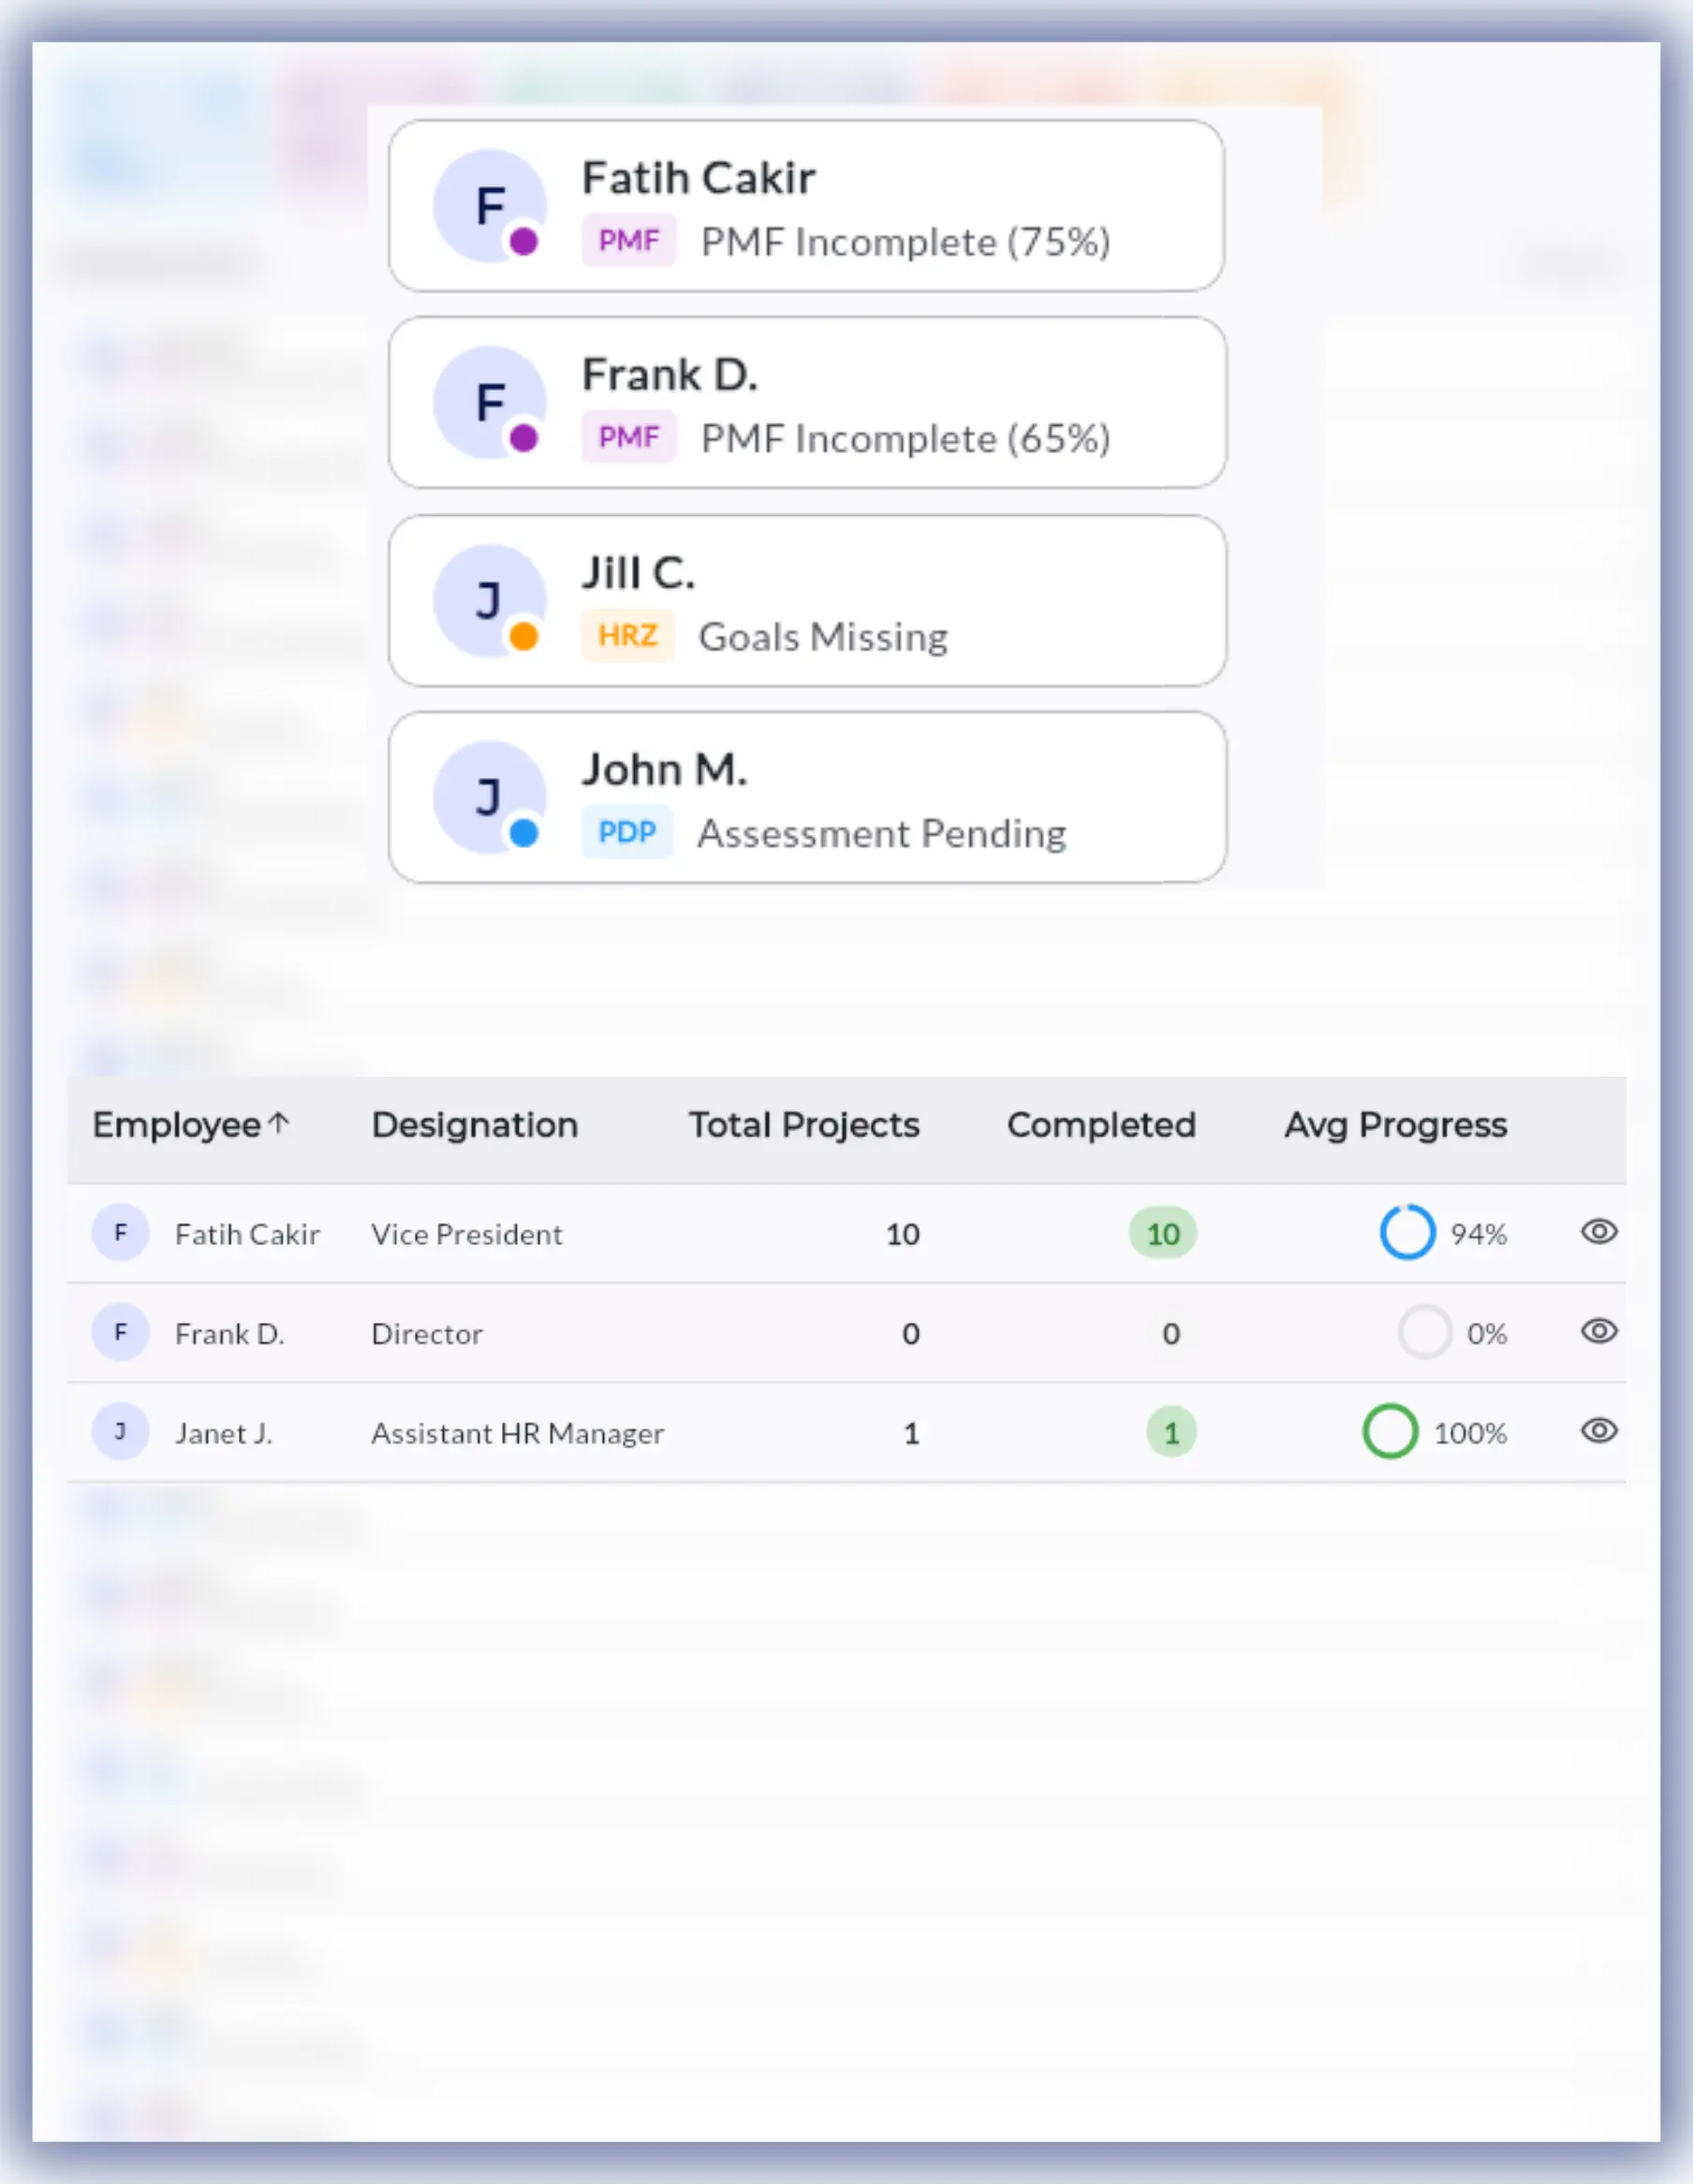Screen dimensions: 1693x2184
Task: Click Janet J.'s avatar in the table
Action: click(x=121, y=1433)
